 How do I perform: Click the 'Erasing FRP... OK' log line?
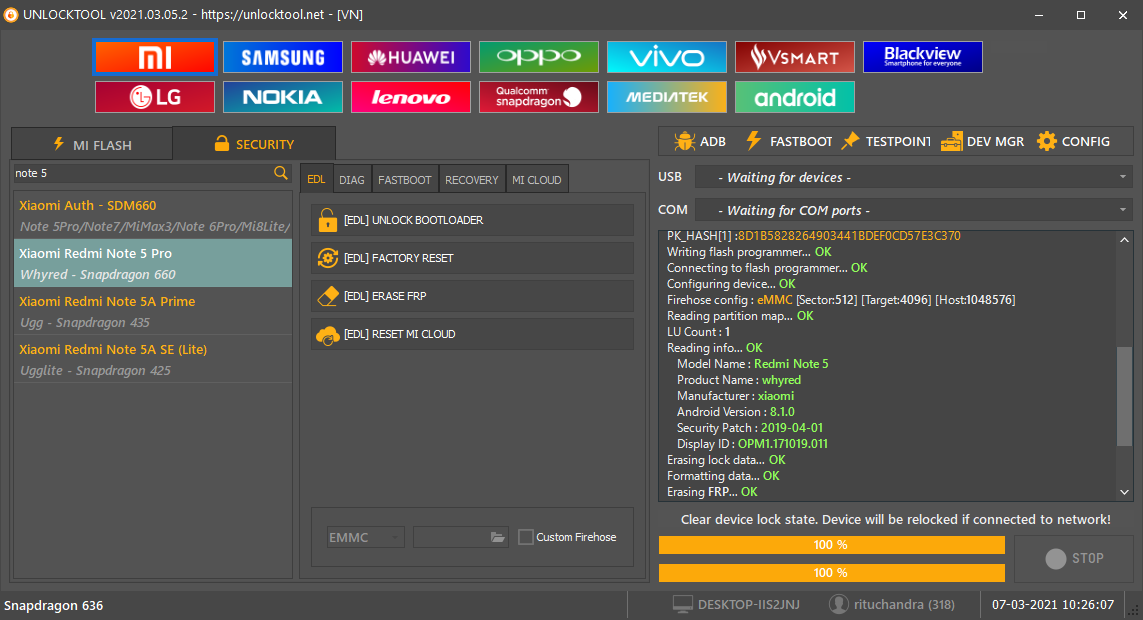712,492
